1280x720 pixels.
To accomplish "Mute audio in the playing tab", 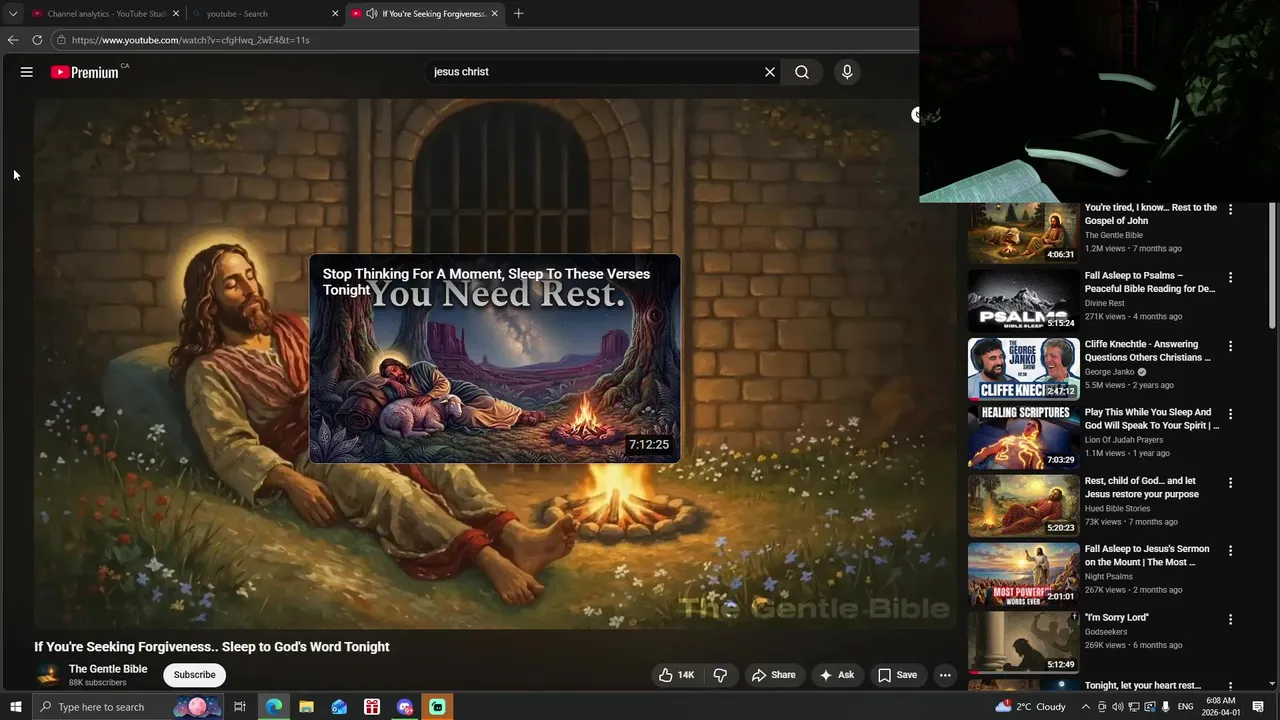I will click(372, 14).
